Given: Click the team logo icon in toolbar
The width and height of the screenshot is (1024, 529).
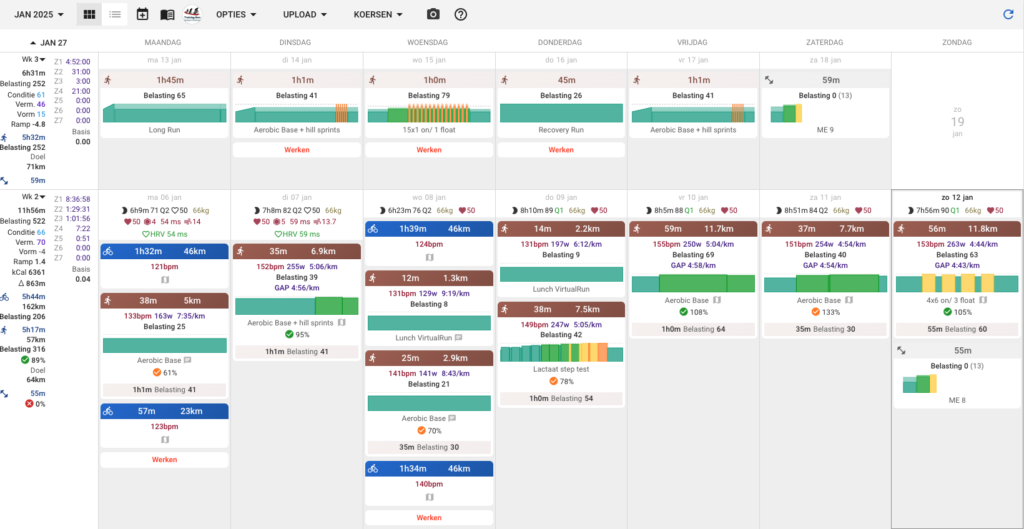Looking at the screenshot, I should [x=192, y=15].
